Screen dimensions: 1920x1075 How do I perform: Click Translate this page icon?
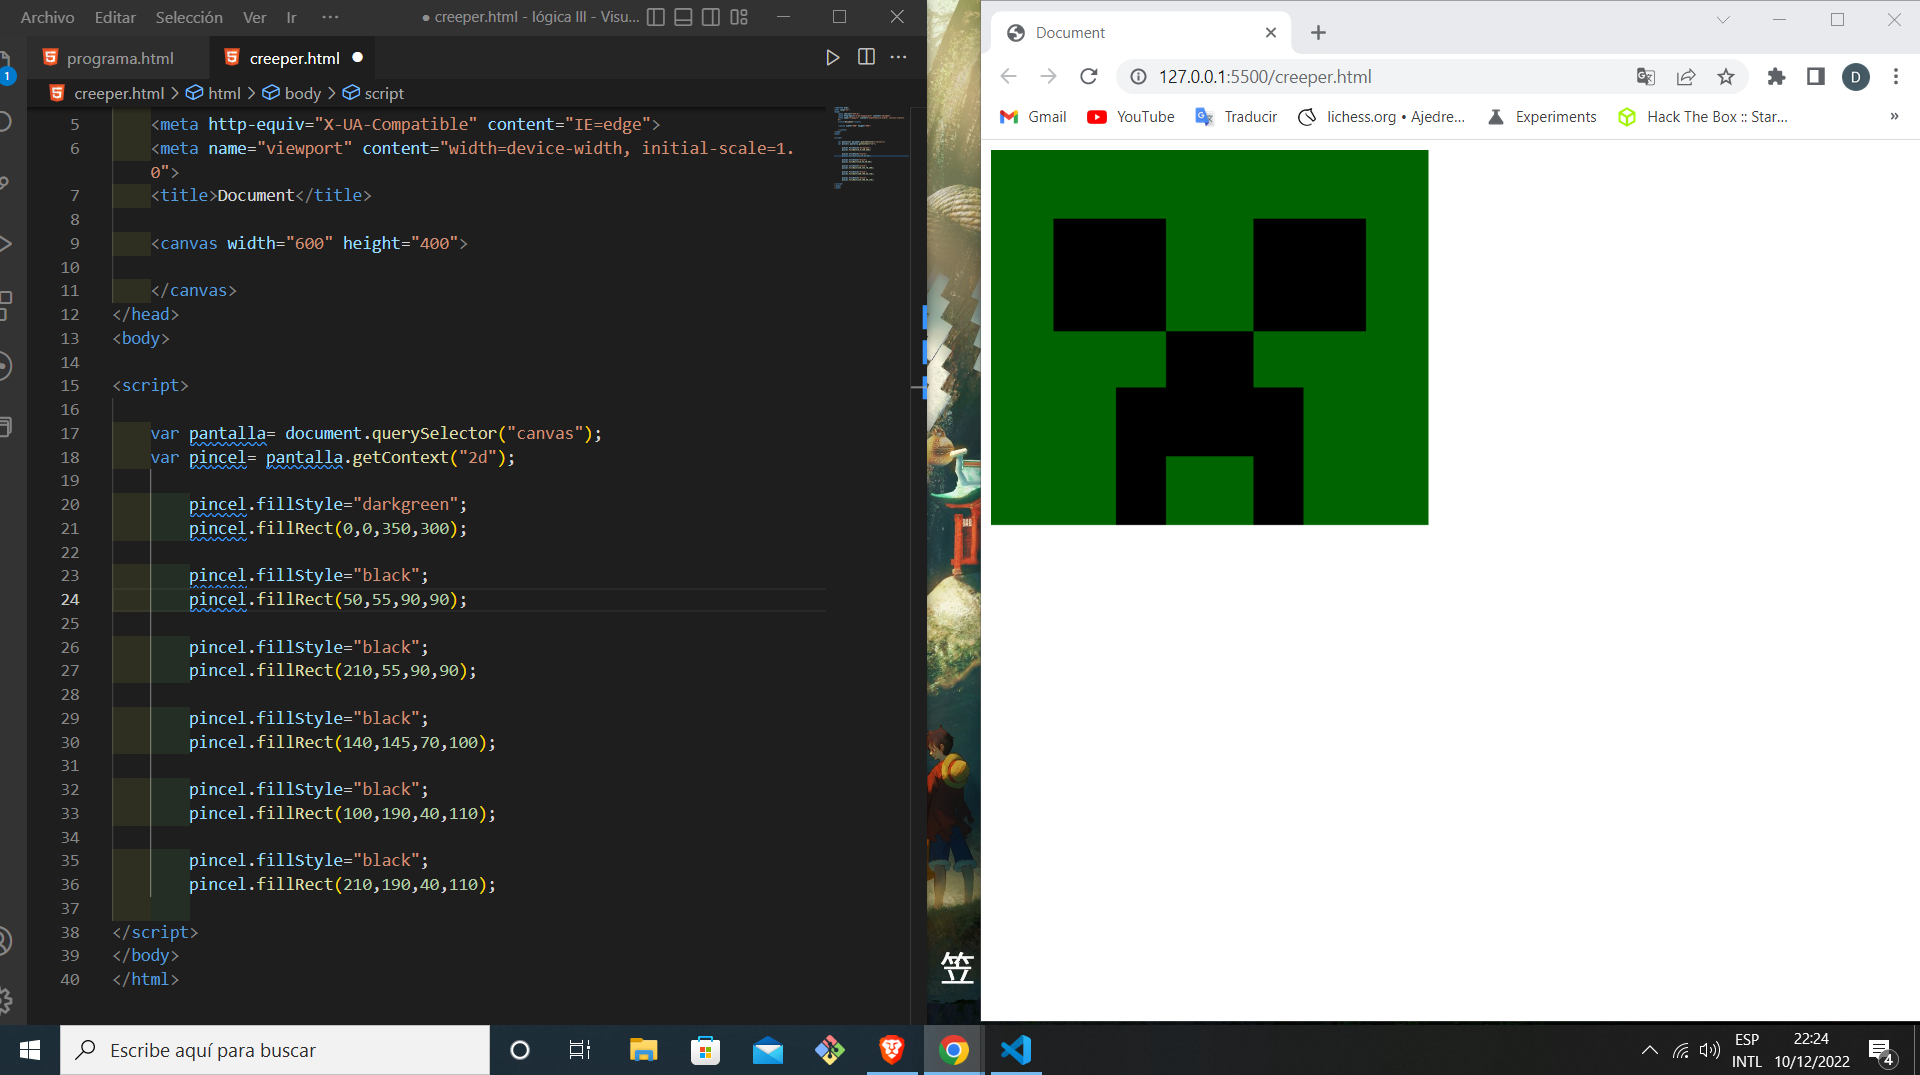1645,76
